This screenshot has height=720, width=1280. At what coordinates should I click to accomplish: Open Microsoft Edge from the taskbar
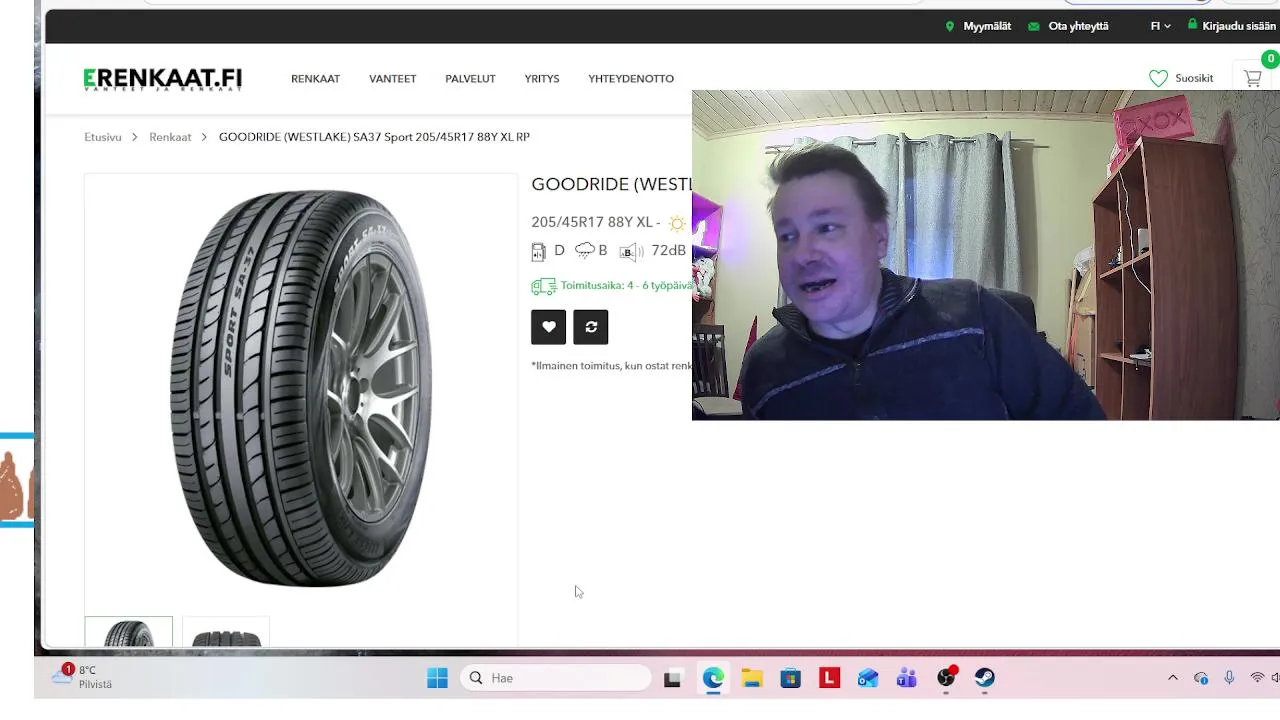(713, 678)
